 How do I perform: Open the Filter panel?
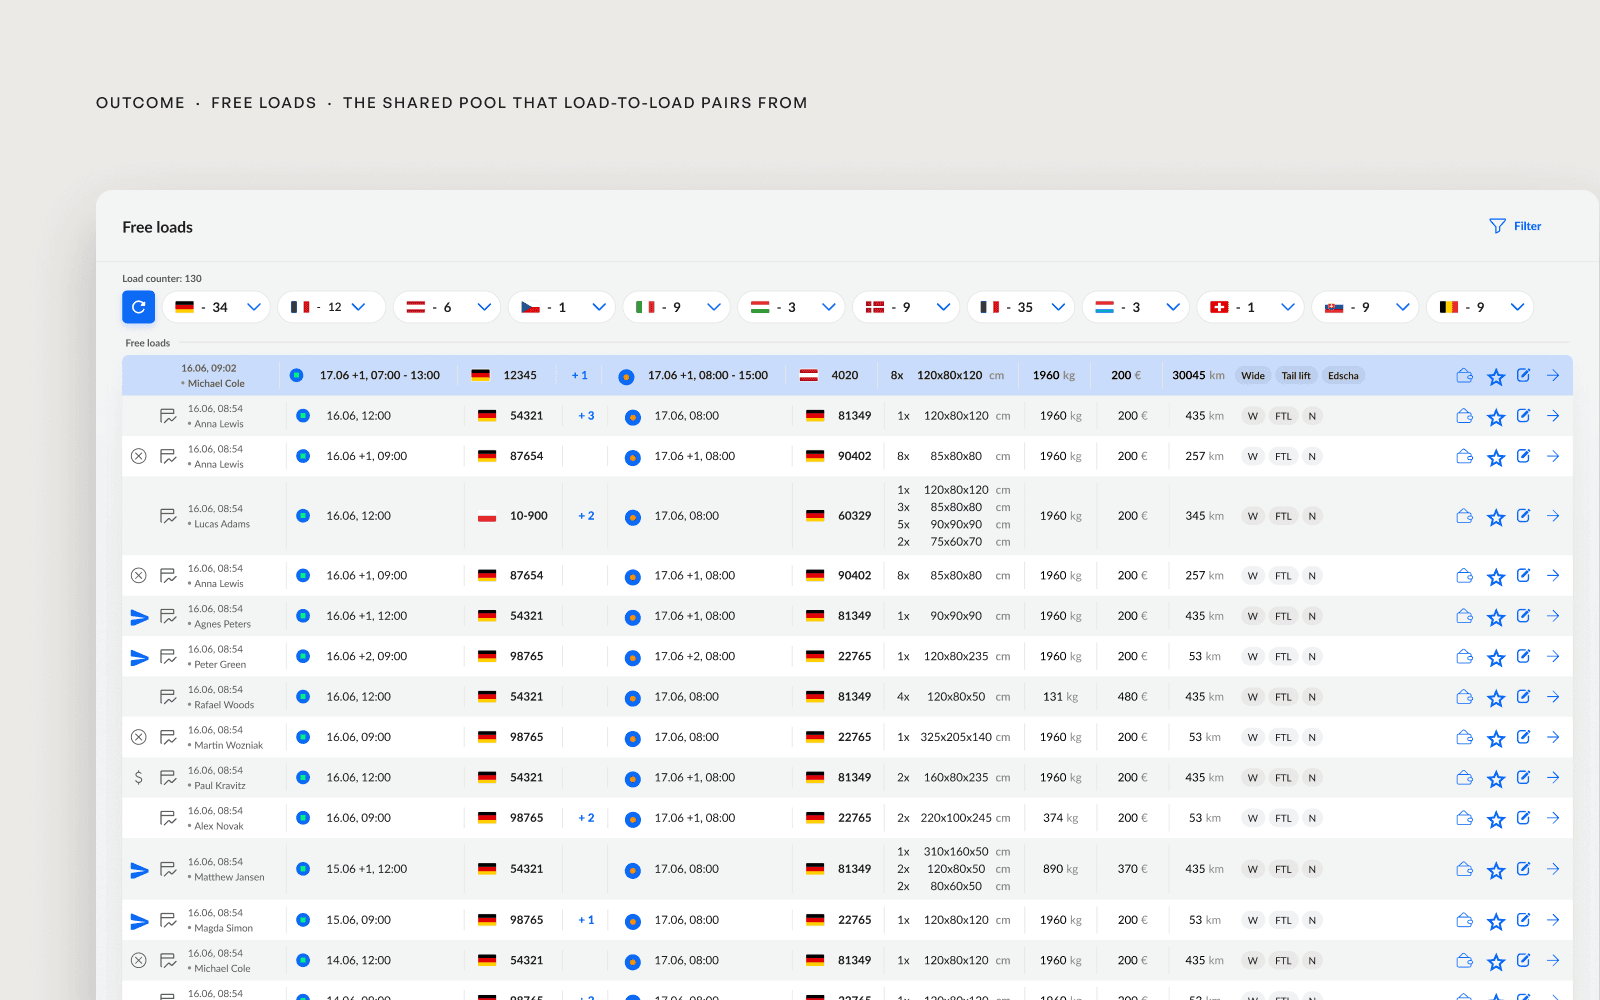pyautogui.click(x=1515, y=226)
